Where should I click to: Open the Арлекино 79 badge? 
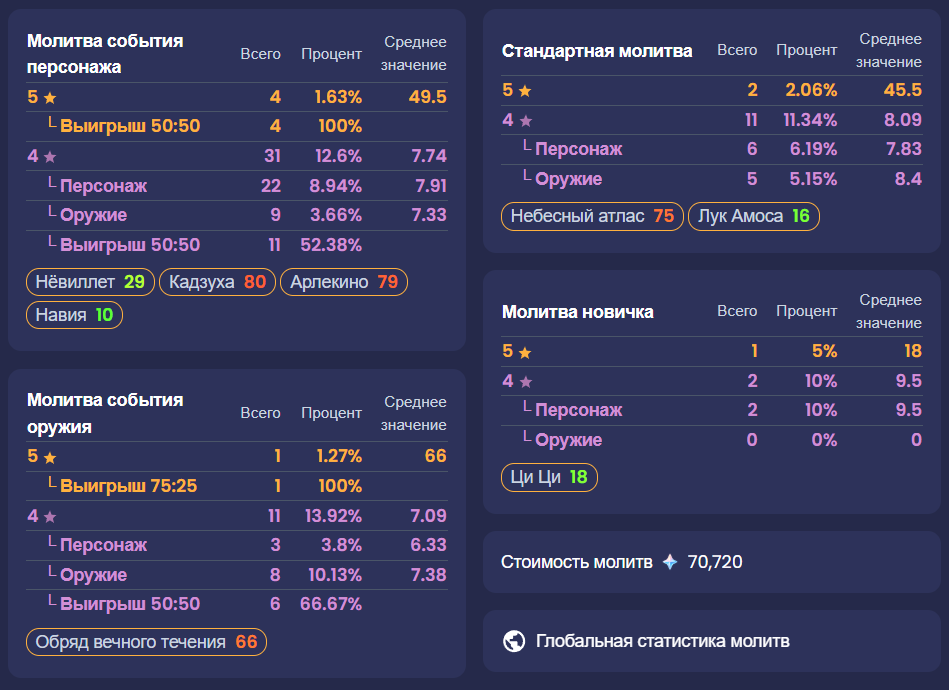pyautogui.click(x=344, y=282)
